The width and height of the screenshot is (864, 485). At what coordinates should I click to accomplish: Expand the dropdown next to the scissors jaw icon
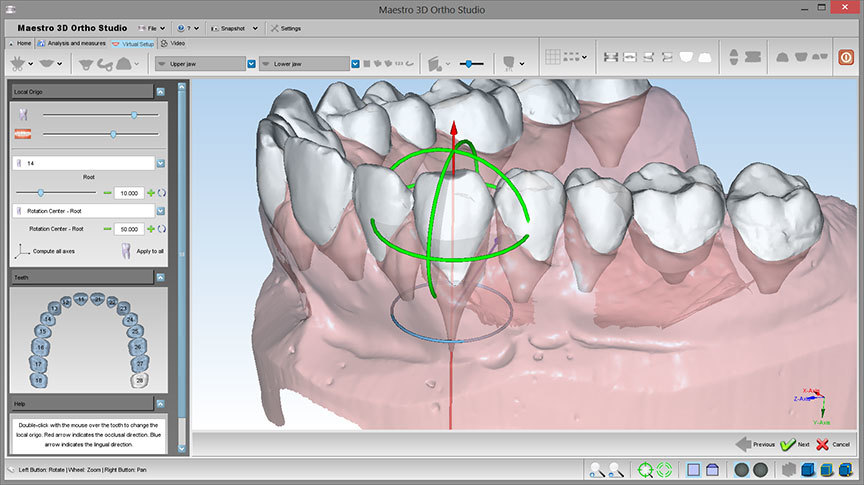(x=31, y=64)
